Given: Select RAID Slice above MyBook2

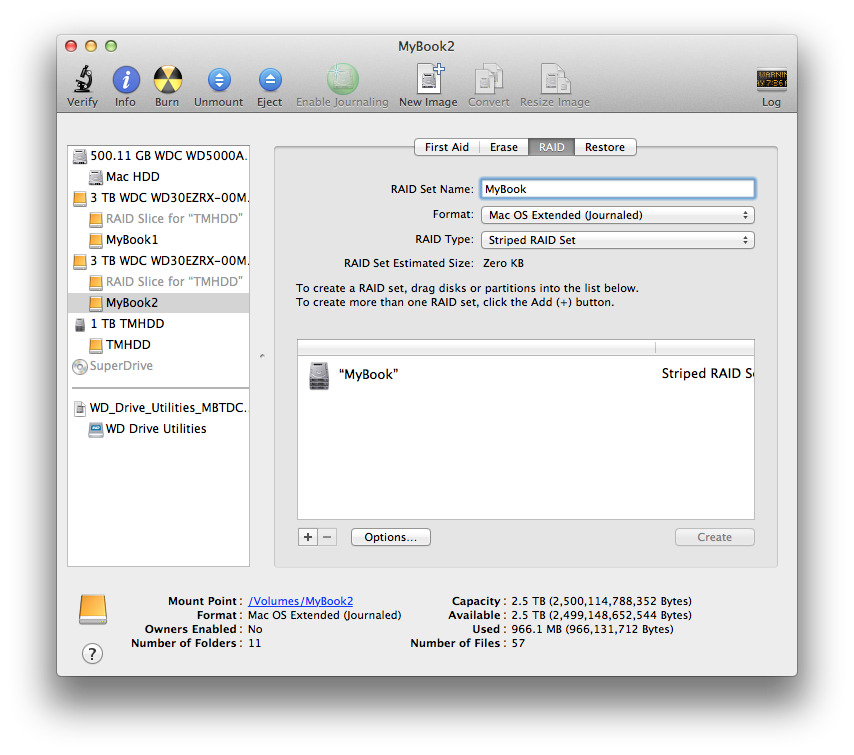Looking at the screenshot, I should [159, 282].
